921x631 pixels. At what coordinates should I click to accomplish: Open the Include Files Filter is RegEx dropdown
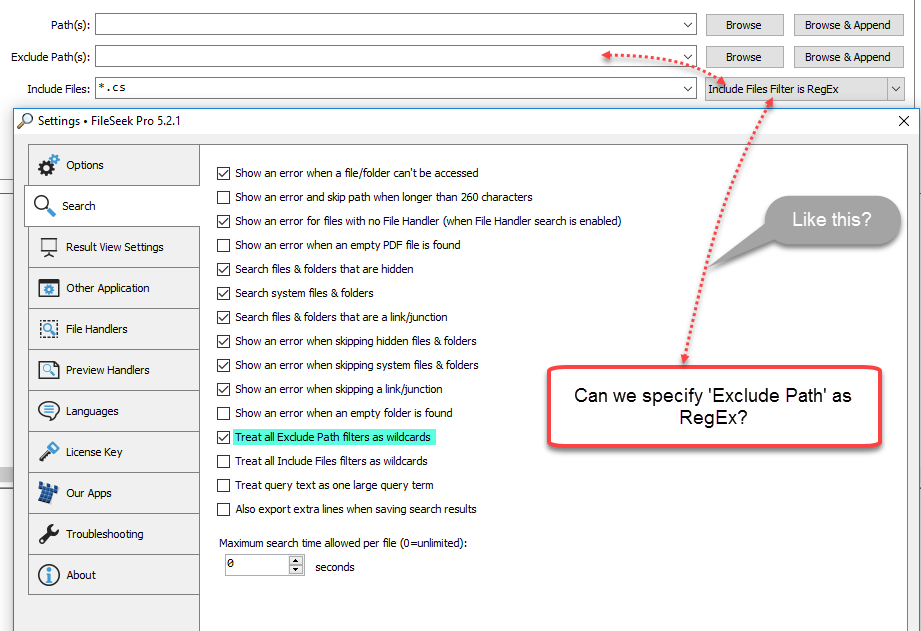pos(894,89)
